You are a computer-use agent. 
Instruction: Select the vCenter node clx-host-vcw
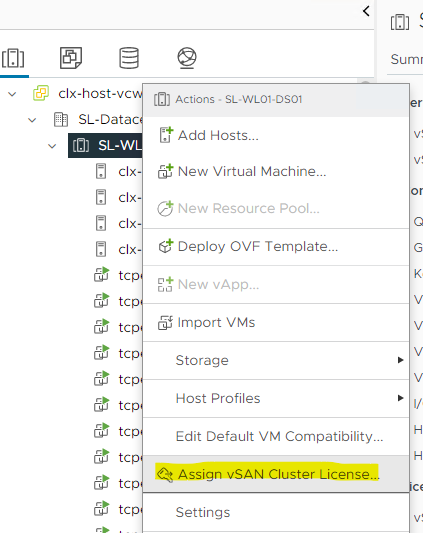(100, 93)
